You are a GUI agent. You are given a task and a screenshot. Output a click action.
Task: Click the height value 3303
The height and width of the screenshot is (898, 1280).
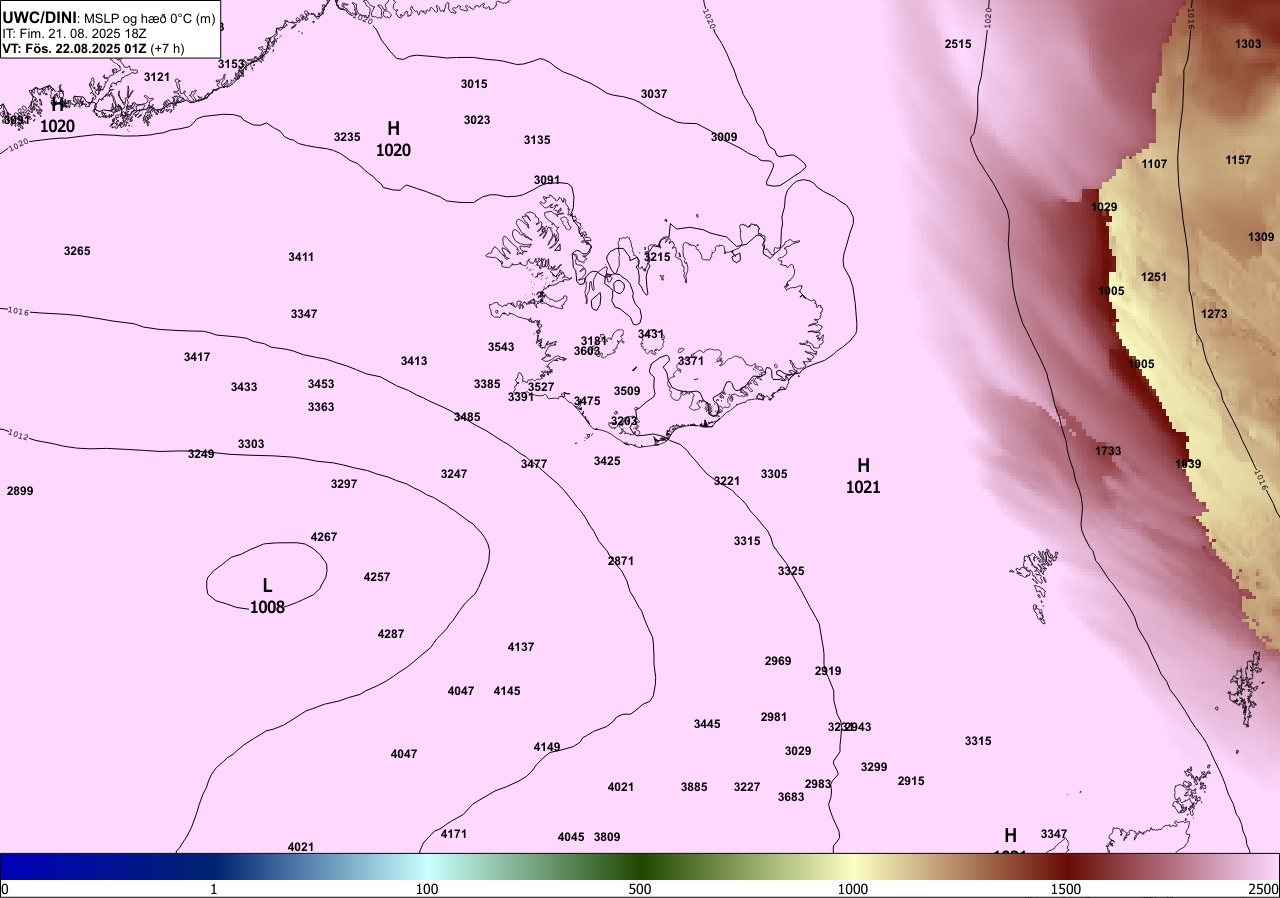point(251,444)
